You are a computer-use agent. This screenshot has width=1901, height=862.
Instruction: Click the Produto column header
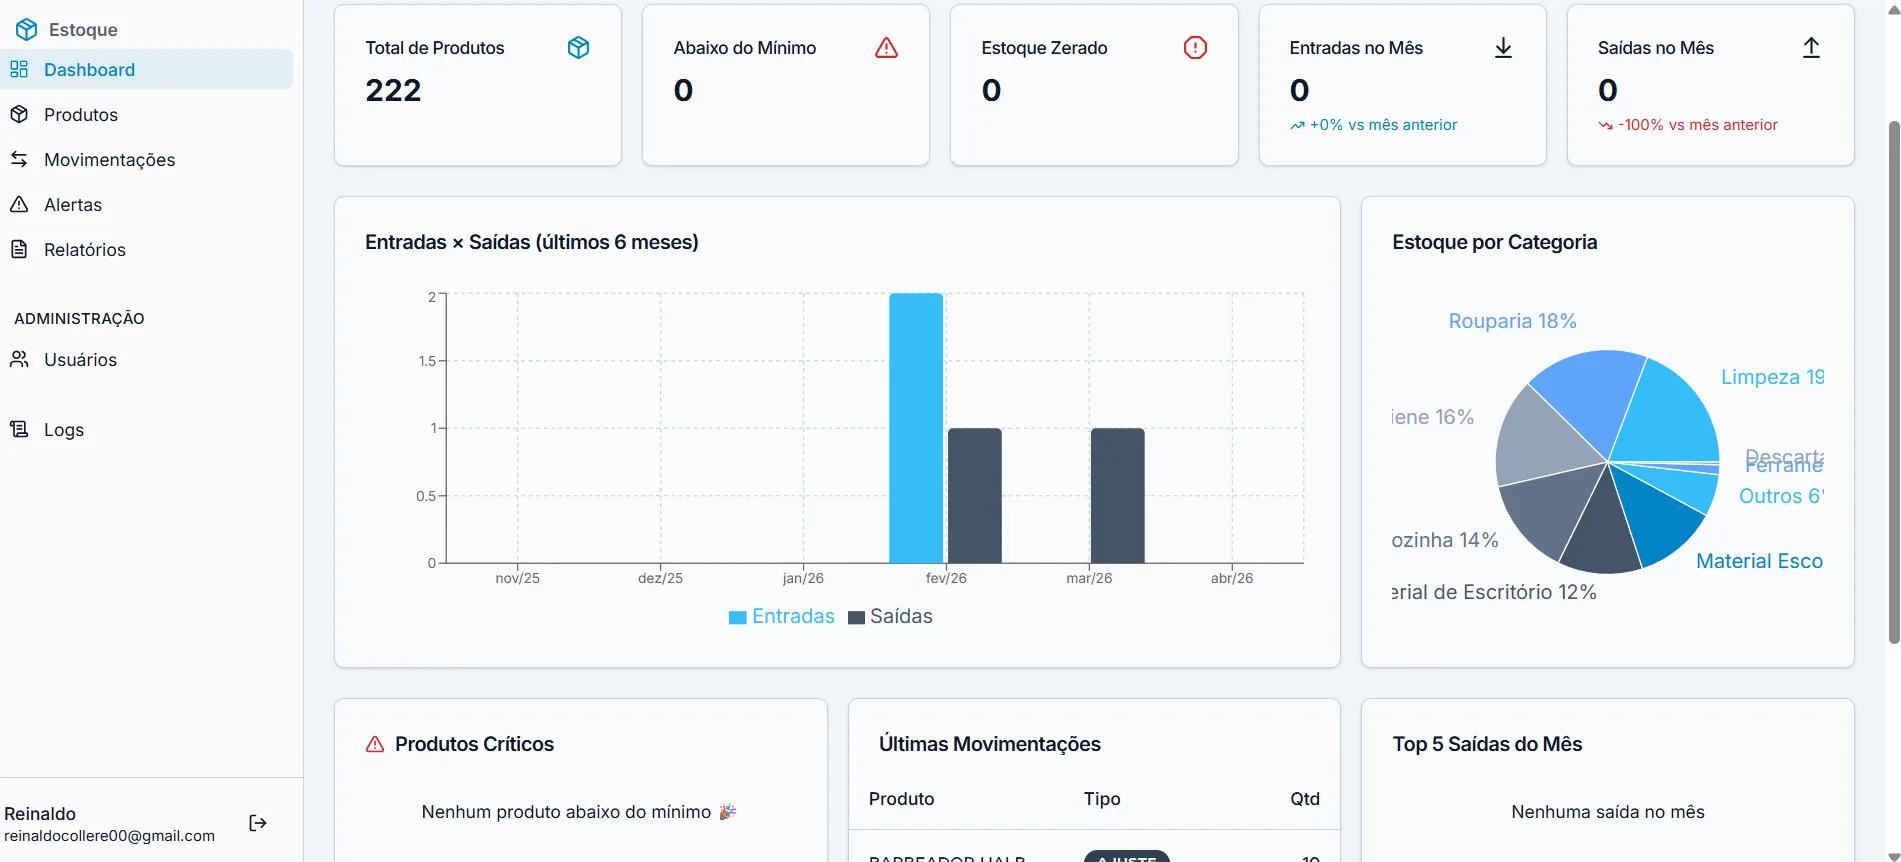(901, 799)
